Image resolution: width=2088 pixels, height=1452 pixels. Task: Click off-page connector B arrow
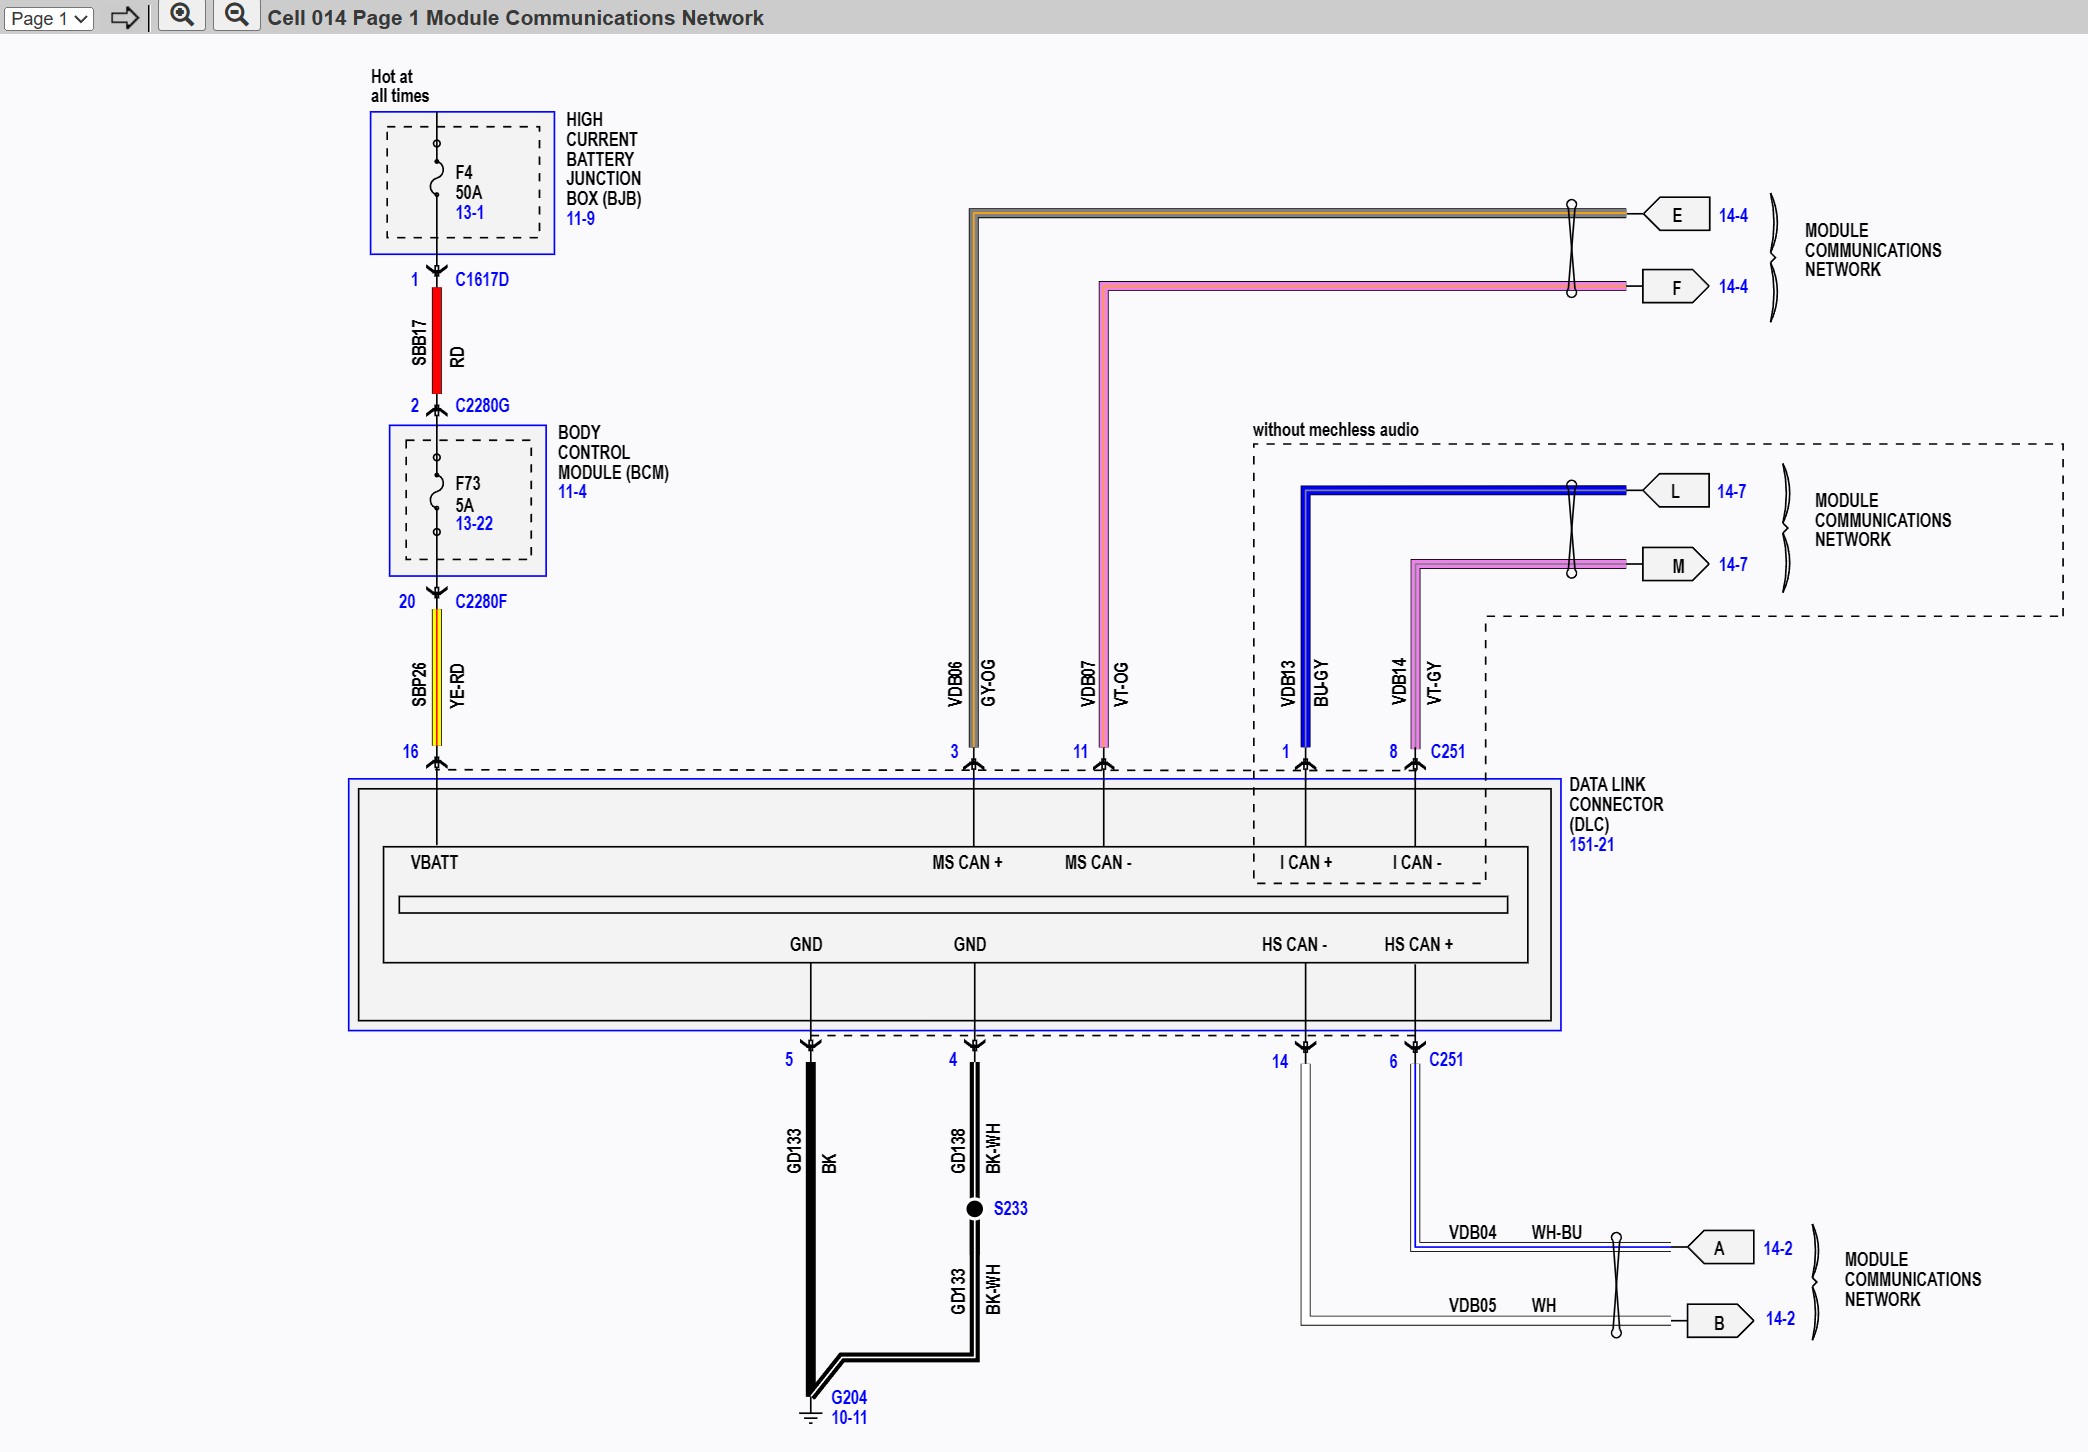pyautogui.click(x=1719, y=1322)
